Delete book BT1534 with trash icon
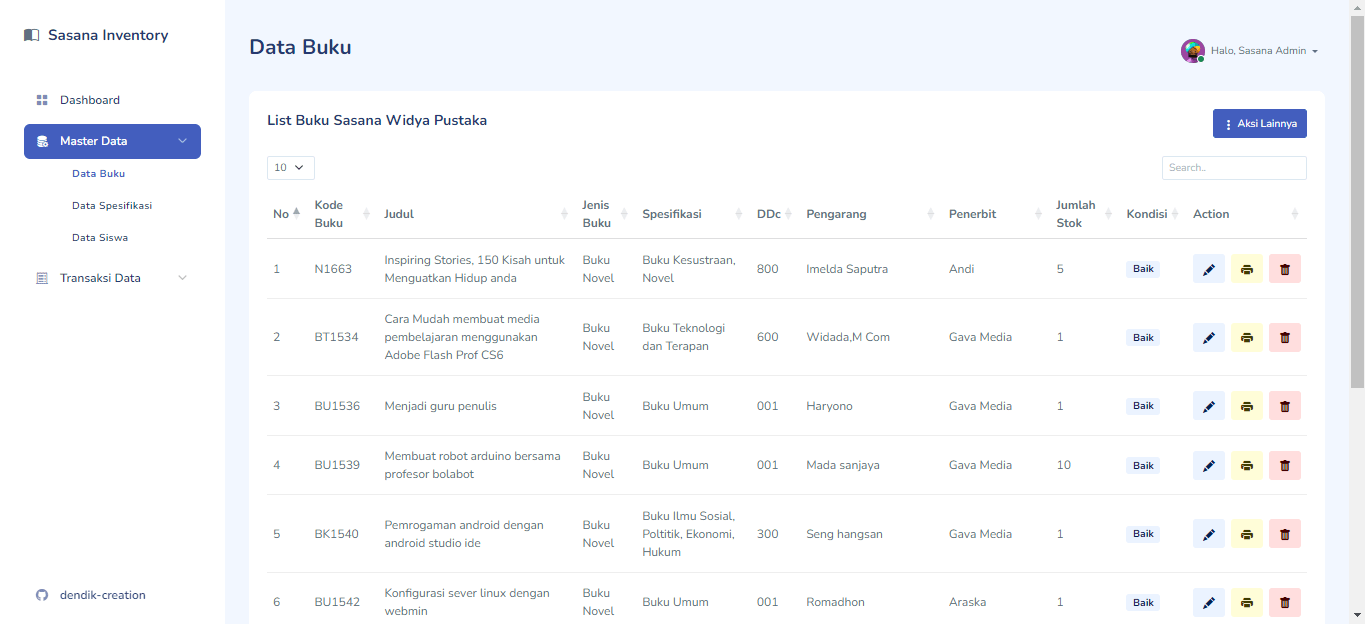The width and height of the screenshot is (1365, 624). [1285, 337]
